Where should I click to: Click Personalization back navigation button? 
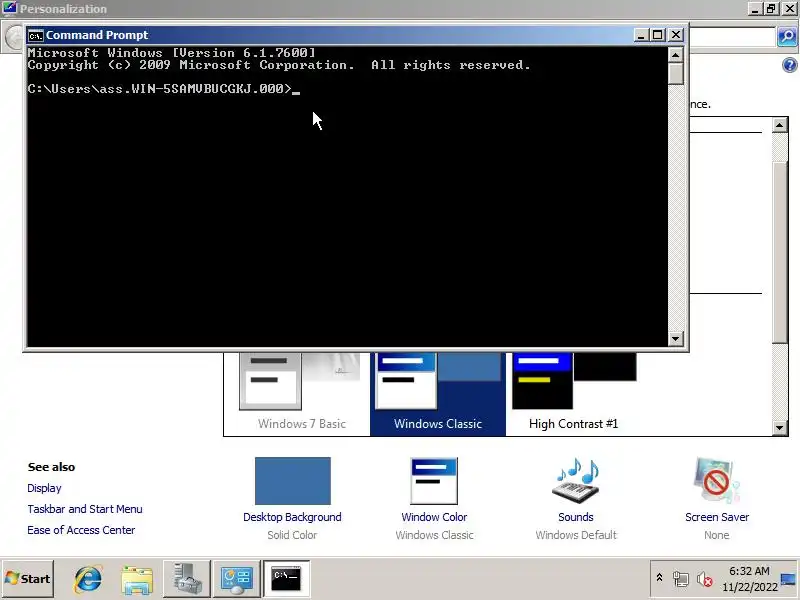tap(14, 37)
